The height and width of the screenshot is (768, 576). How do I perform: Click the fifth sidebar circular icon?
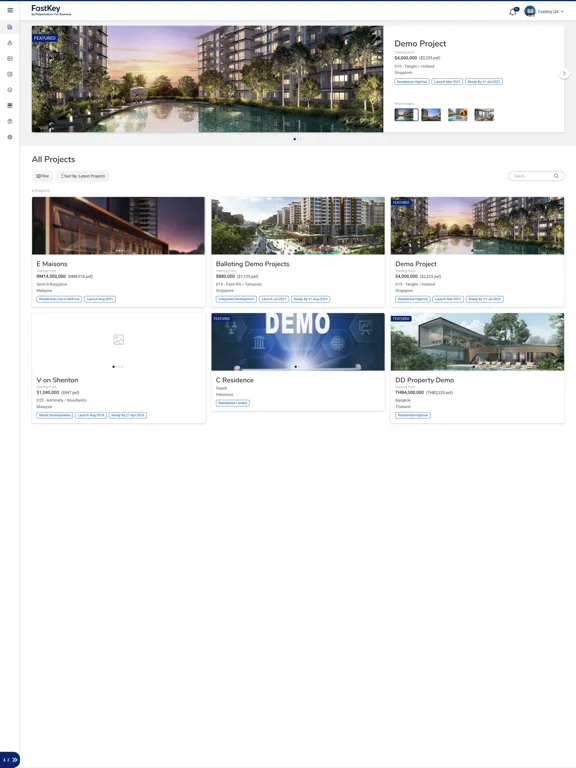[10, 90]
